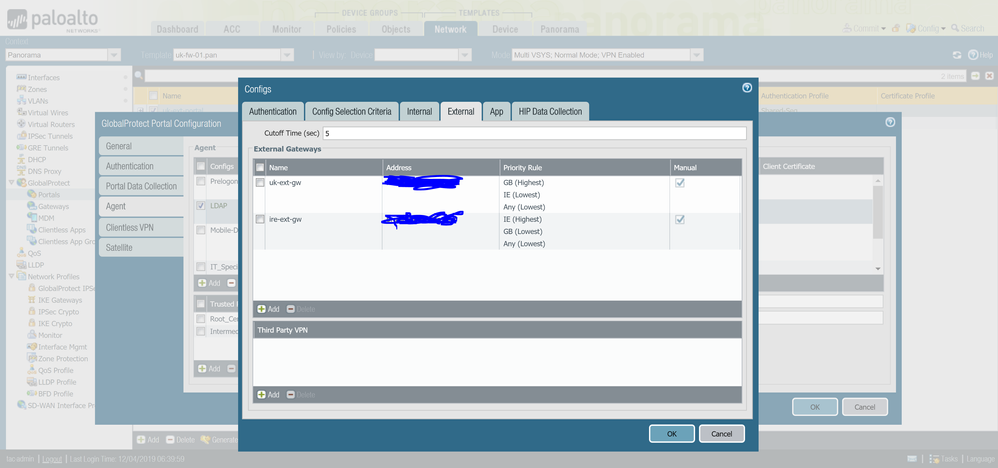Image resolution: width=998 pixels, height=468 pixels.
Task: Open the Zones item in sidebar
Action: (x=37, y=90)
